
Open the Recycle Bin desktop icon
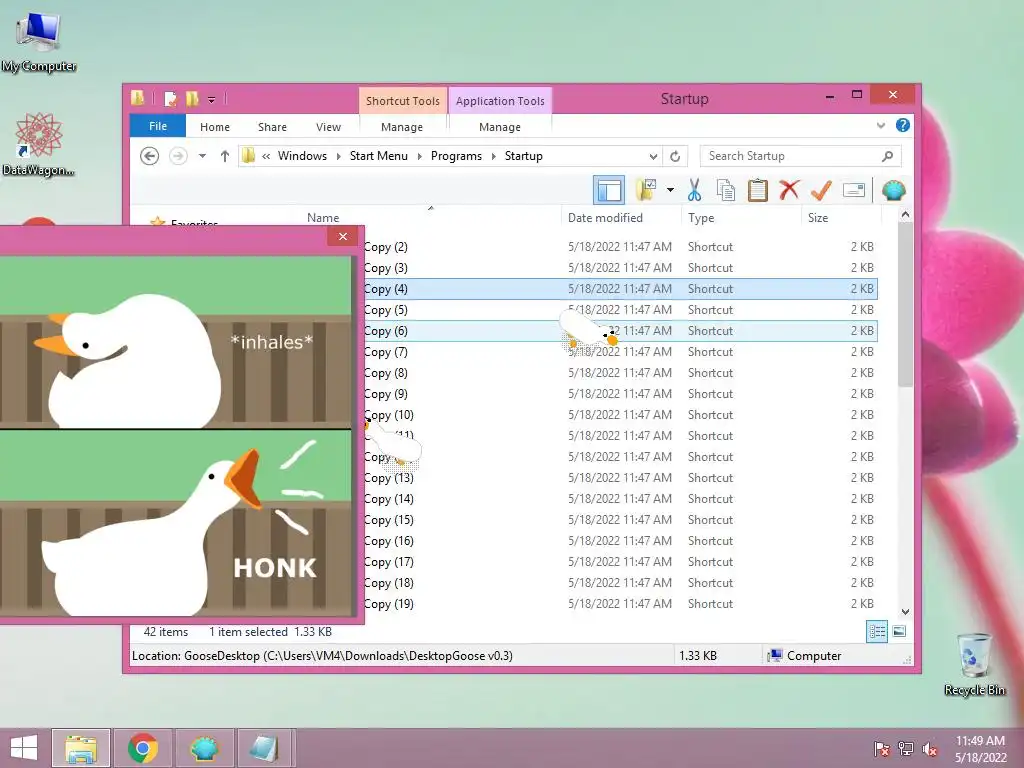[974, 664]
